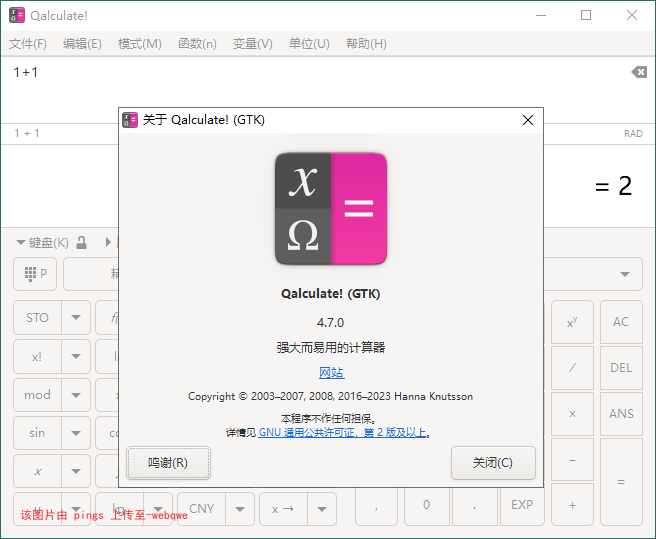Open the programming keypad P button
The height and width of the screenshot is (539, 656).
point(35,274)
